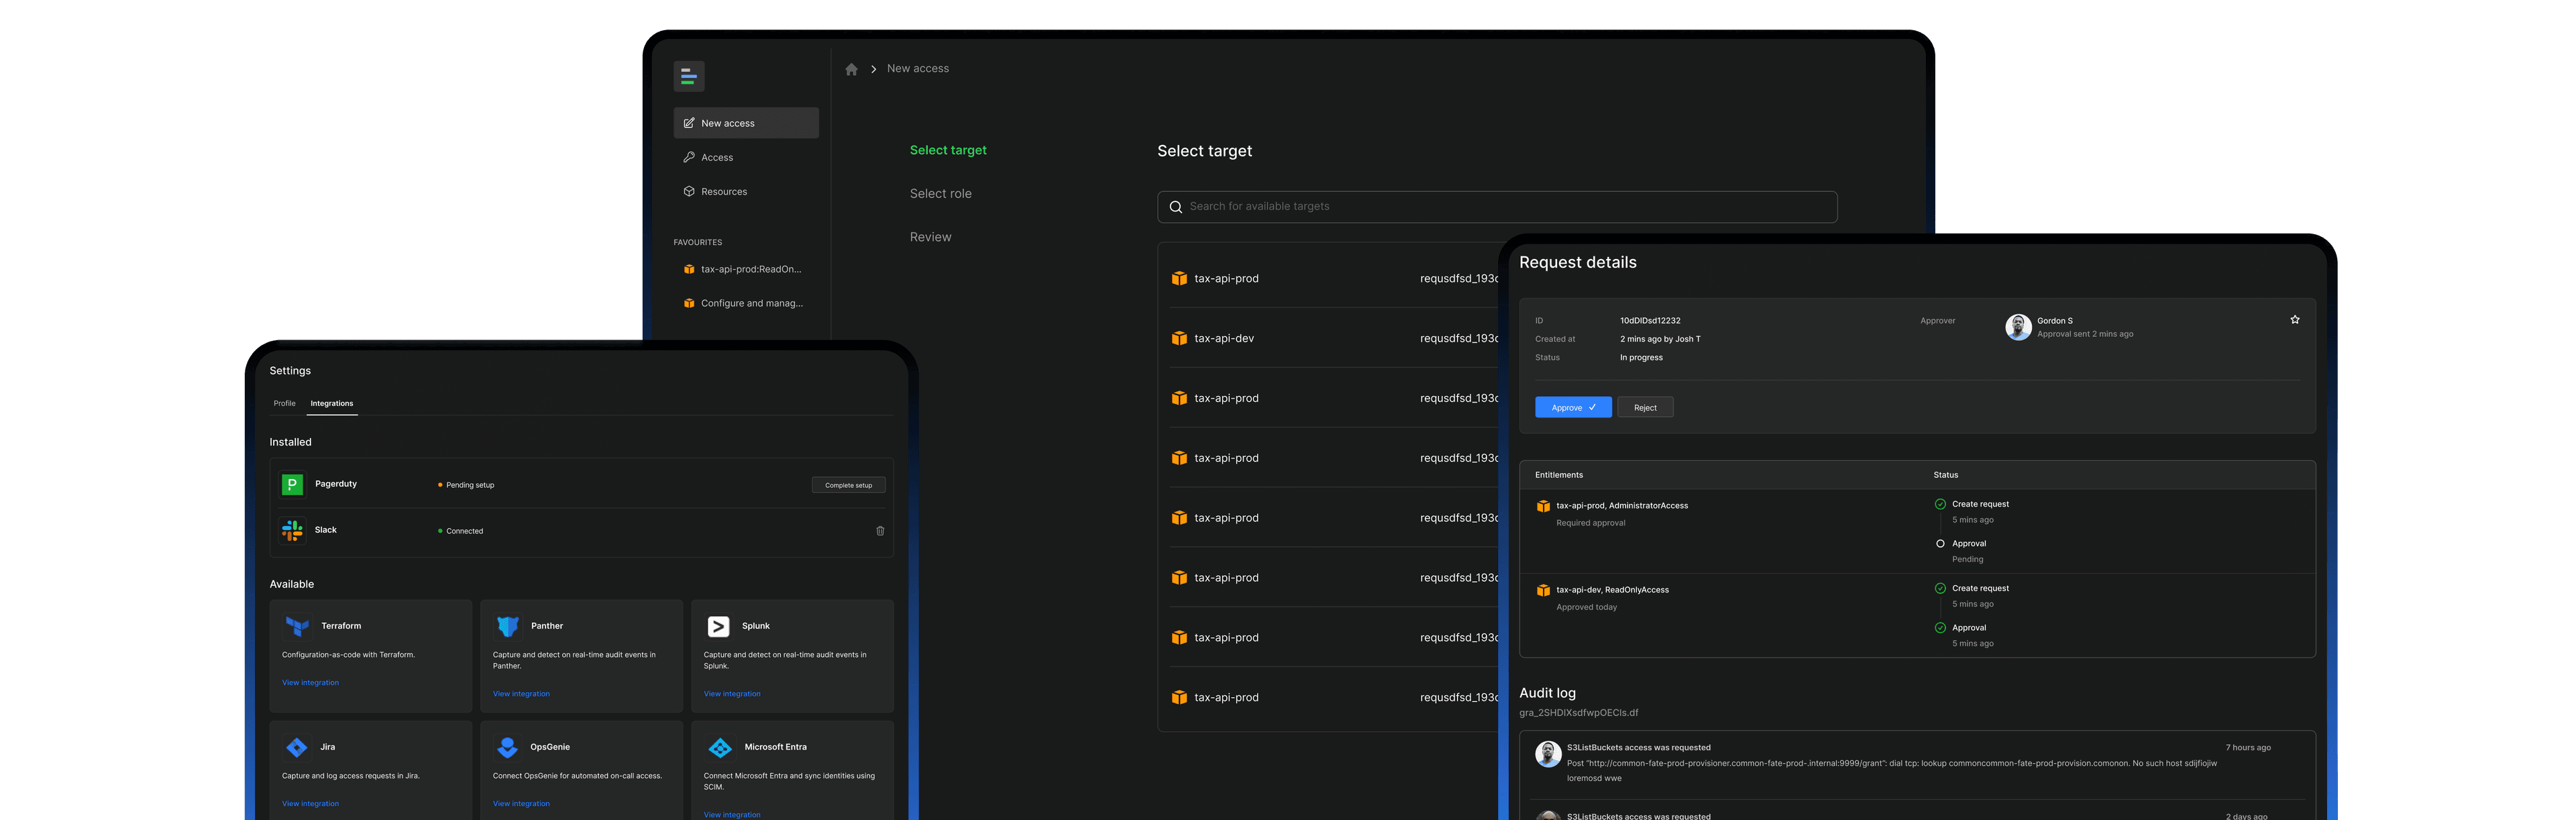Delete the Slack integration via trash icon
Screen dimensions: 2576x820
coord(880,531)
